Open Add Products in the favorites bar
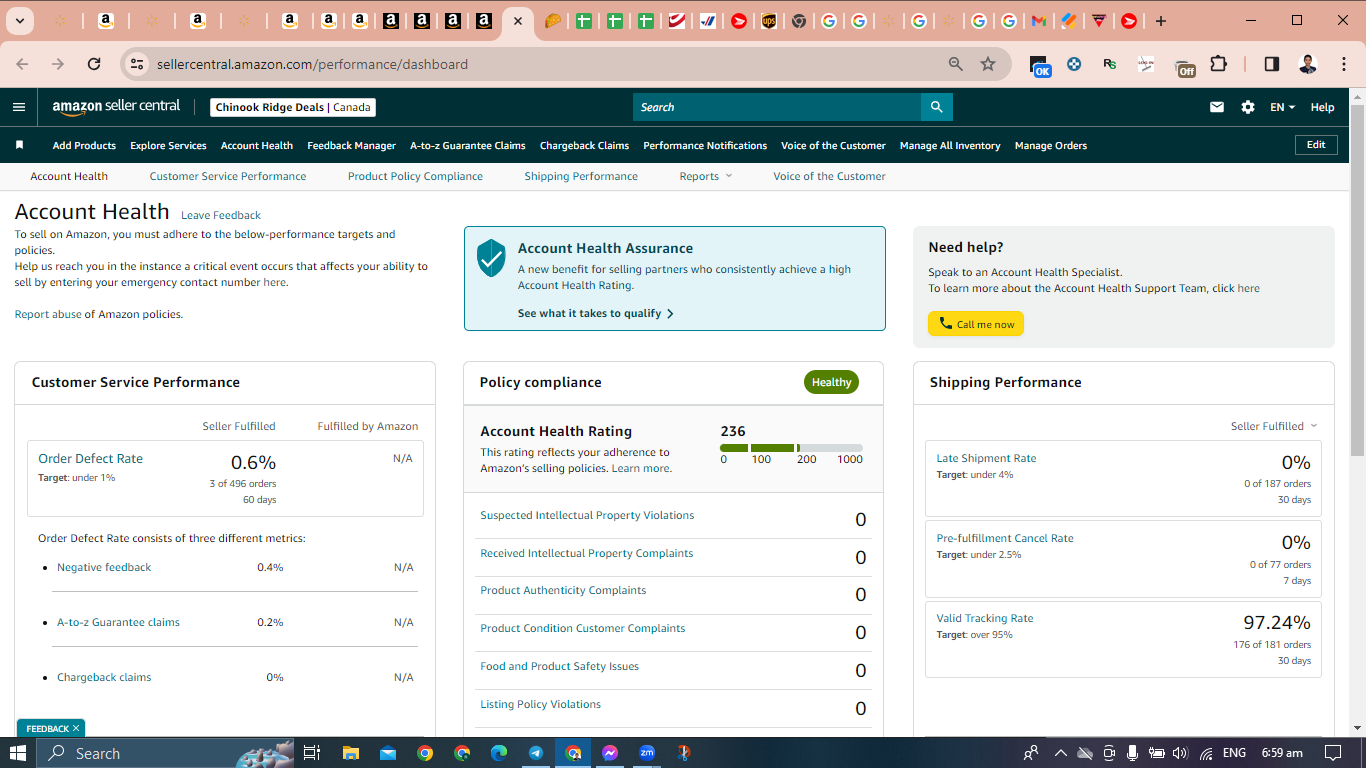Viewport: 1366px width, 768px height. click(84, 145)
